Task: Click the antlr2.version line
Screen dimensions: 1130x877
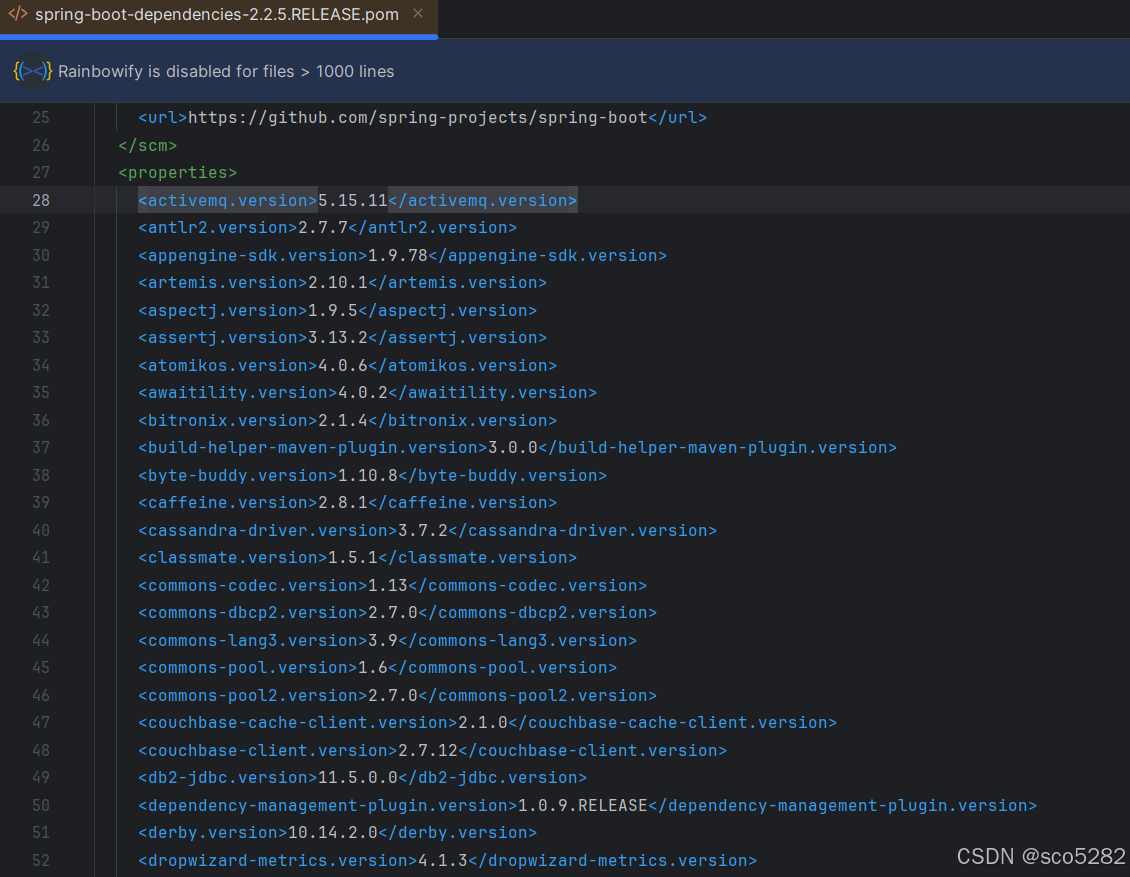Action: (x=327, y=228)
